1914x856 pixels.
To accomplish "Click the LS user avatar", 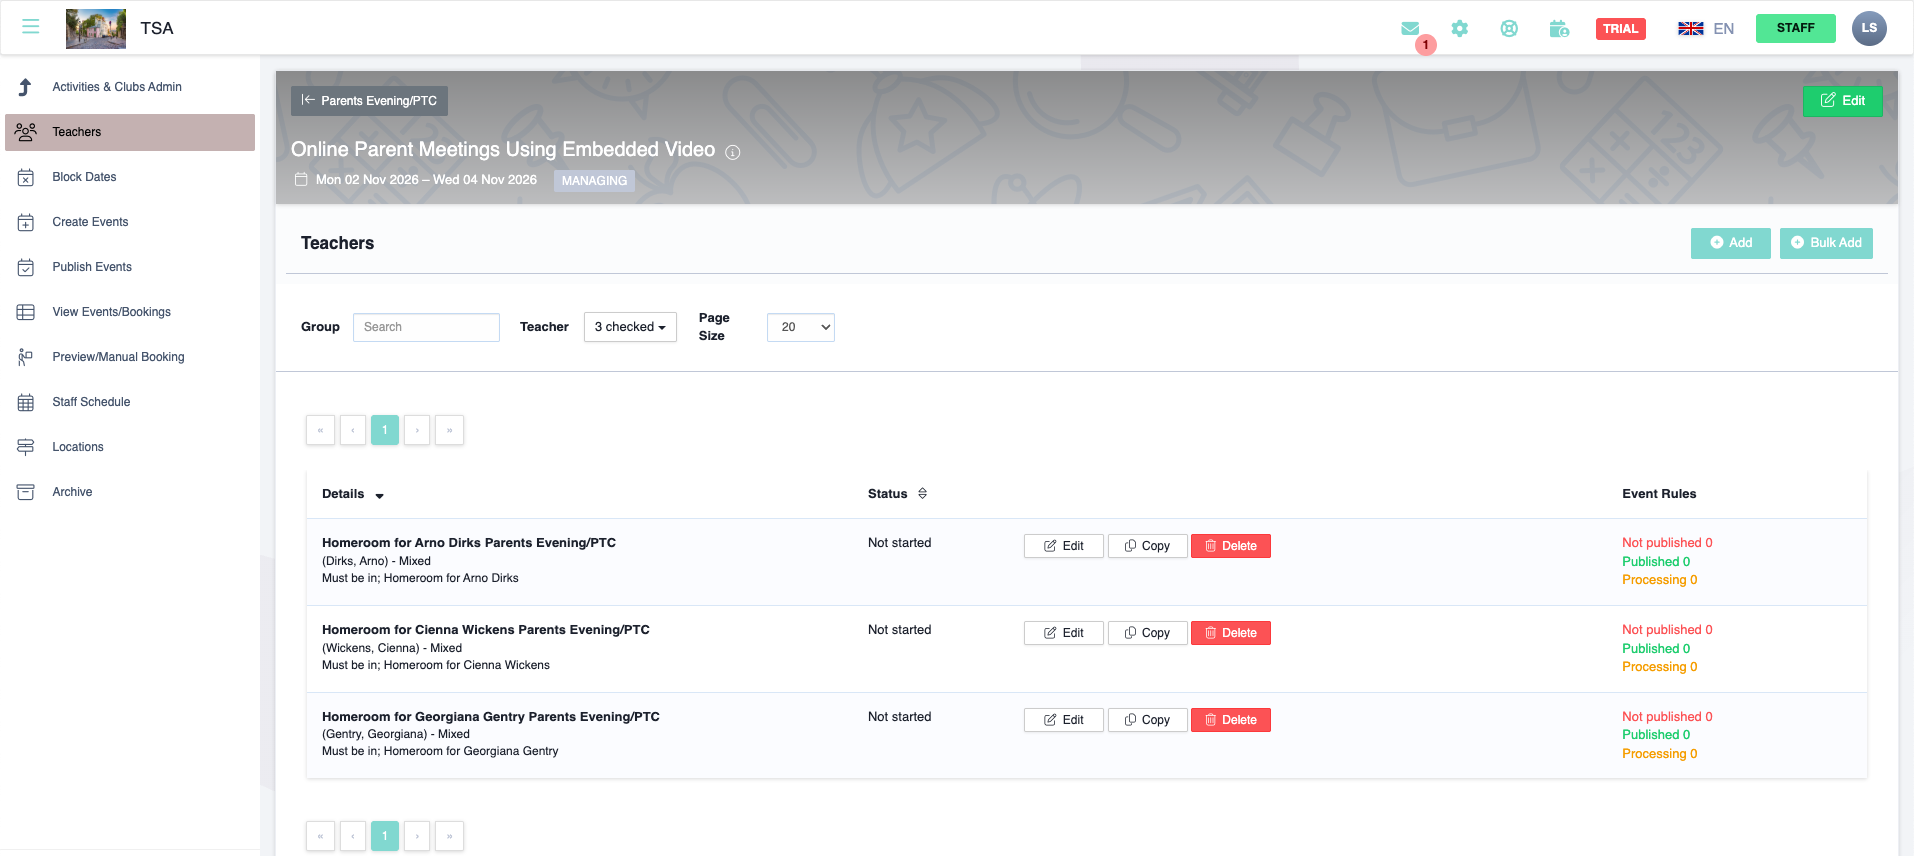I will point(1869,28).
